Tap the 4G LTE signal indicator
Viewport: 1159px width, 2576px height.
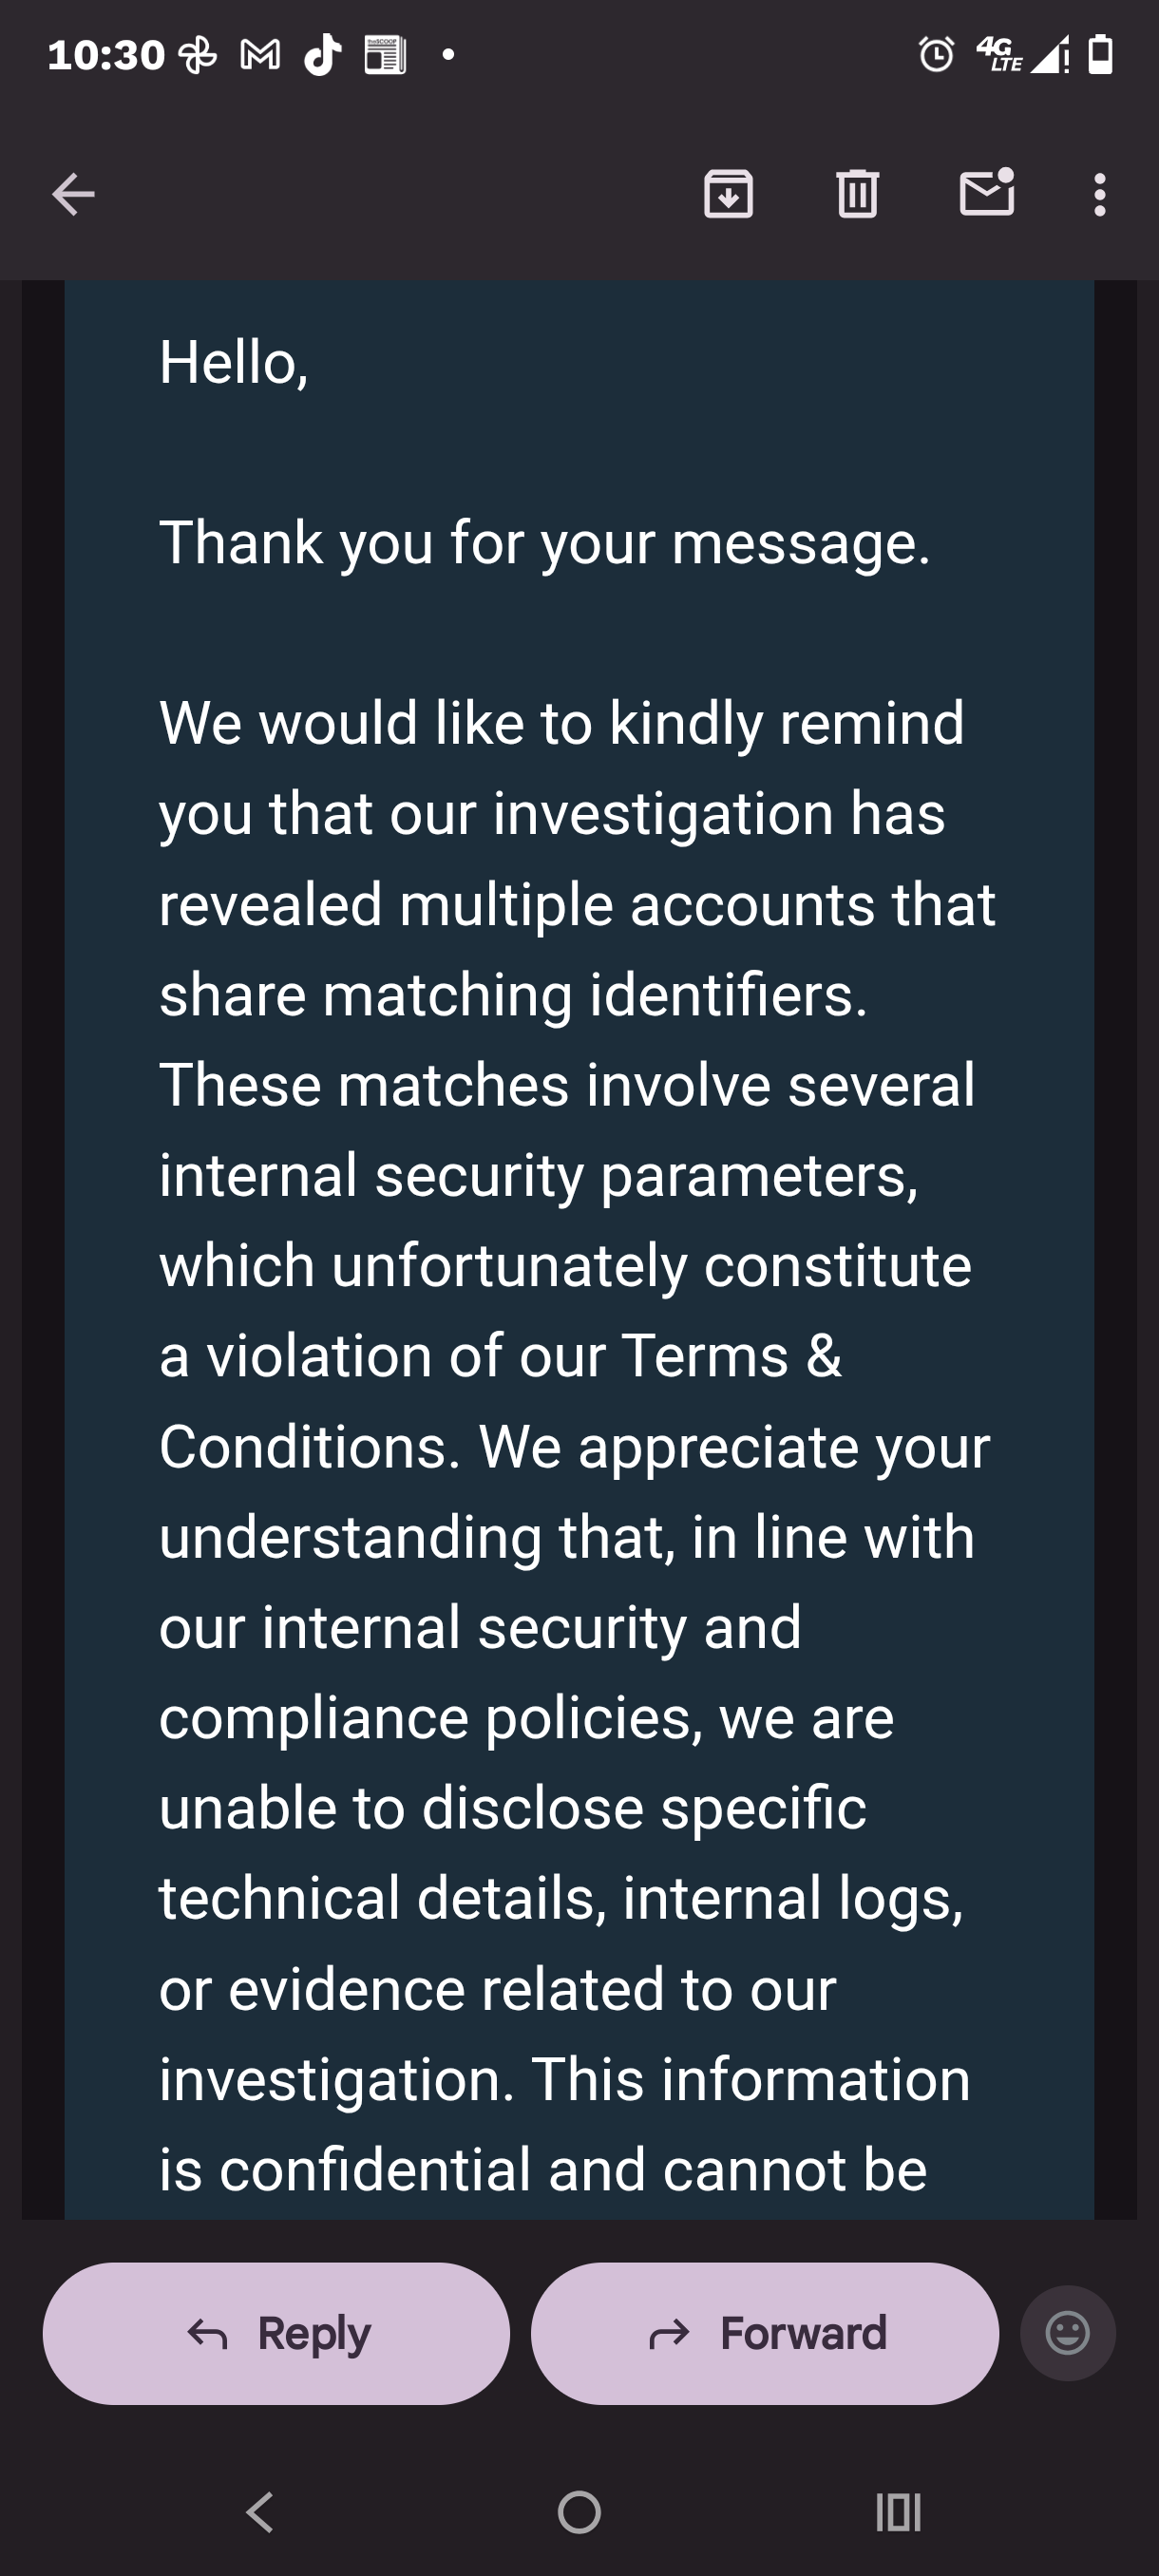[x=1000, y=55]
